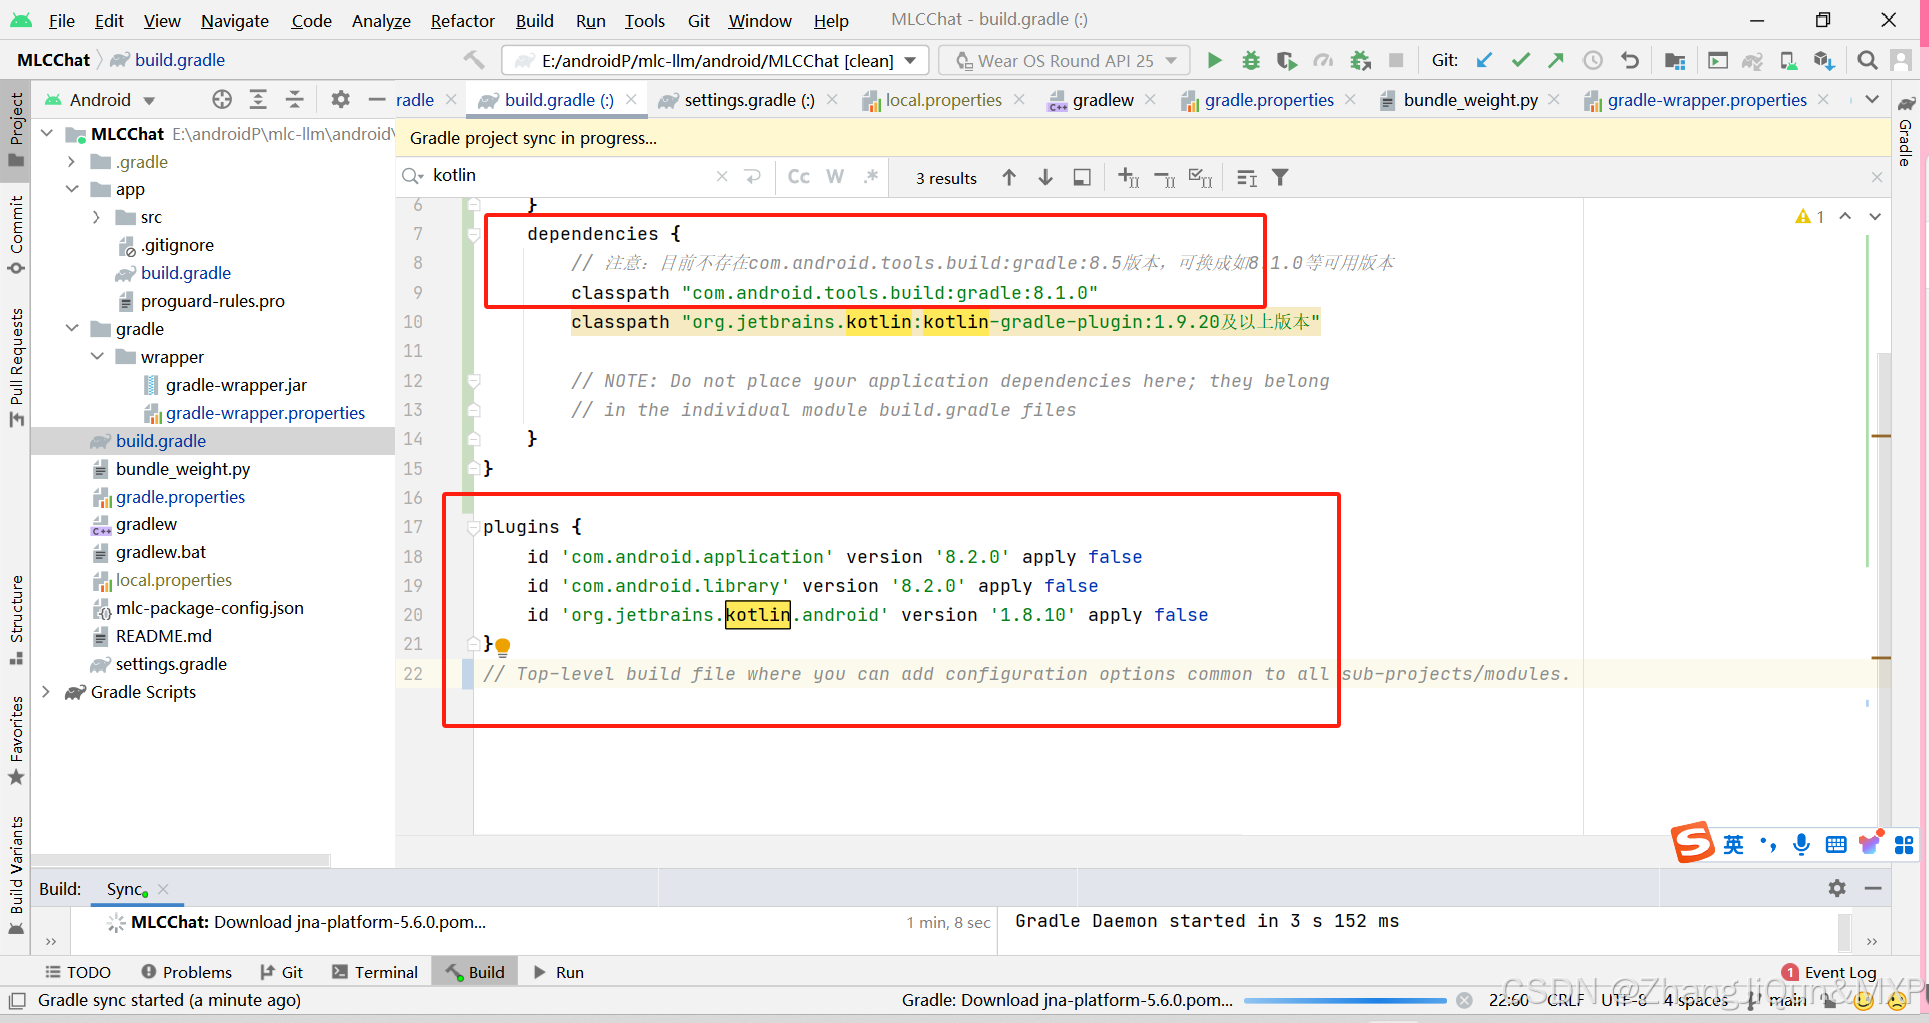
Task: Open Git Show History clock icon
Action: pyautogui.click(x=1593, y=60)
